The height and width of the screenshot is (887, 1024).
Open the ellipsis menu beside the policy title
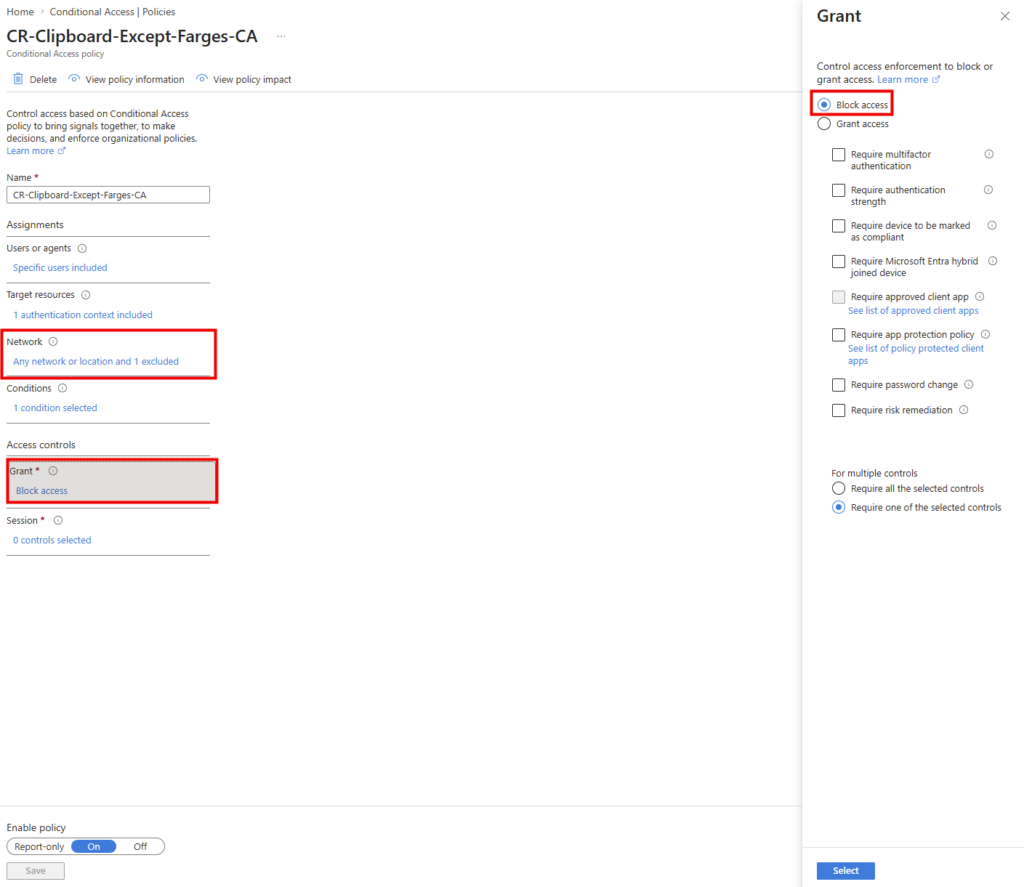[x=281, y=37]
